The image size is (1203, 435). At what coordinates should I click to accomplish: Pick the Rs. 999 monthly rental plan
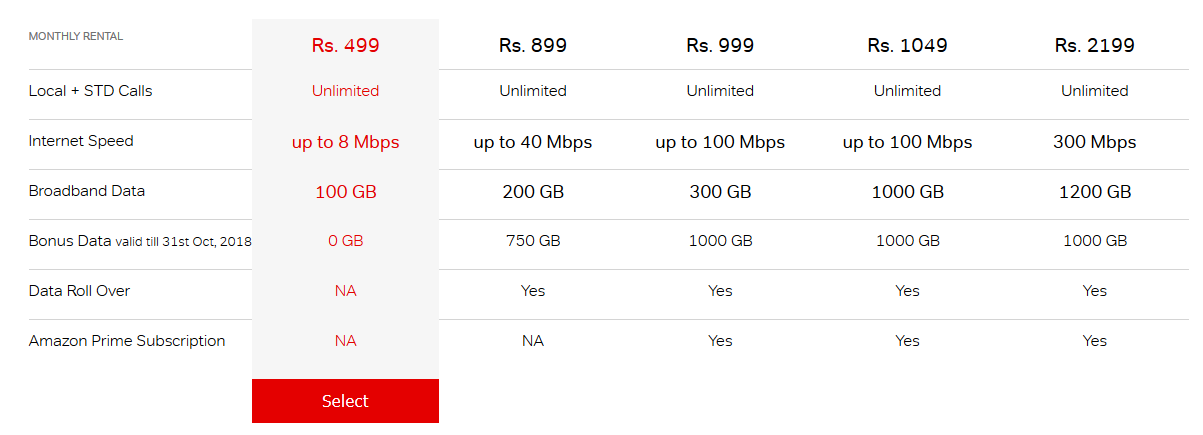click(x=720, y=45)
